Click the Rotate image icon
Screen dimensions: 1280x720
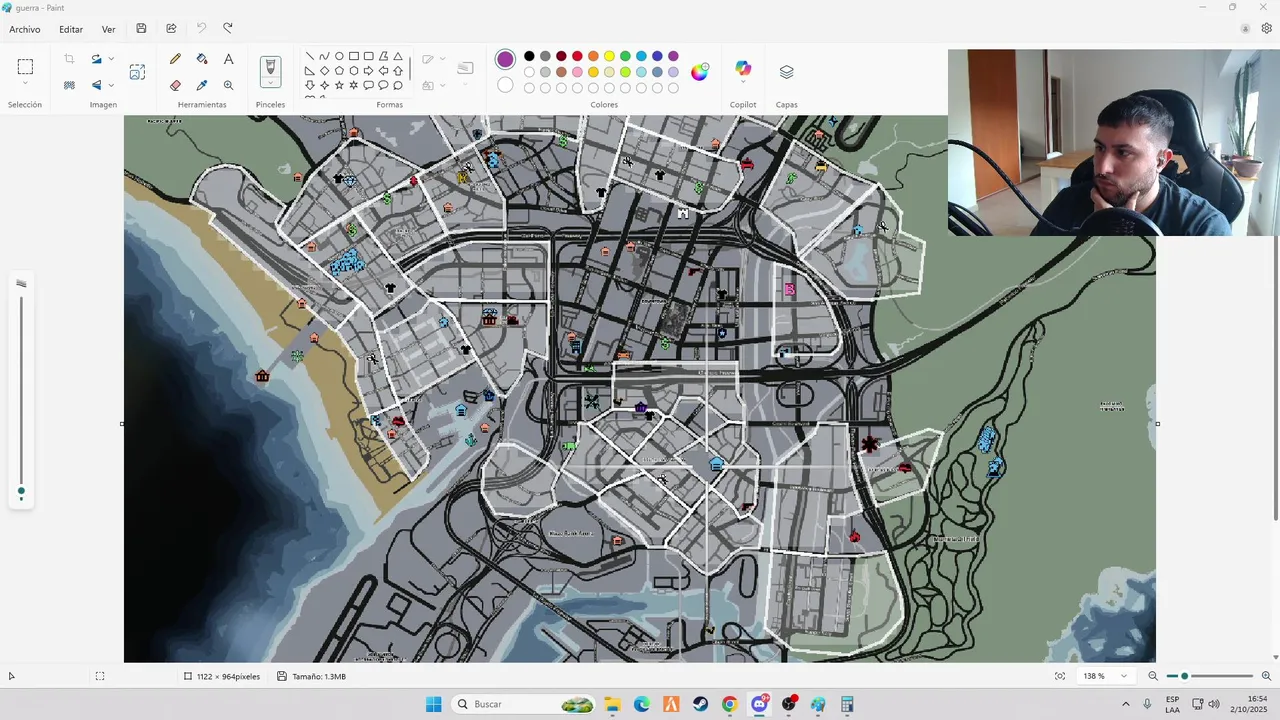(96, 59)
